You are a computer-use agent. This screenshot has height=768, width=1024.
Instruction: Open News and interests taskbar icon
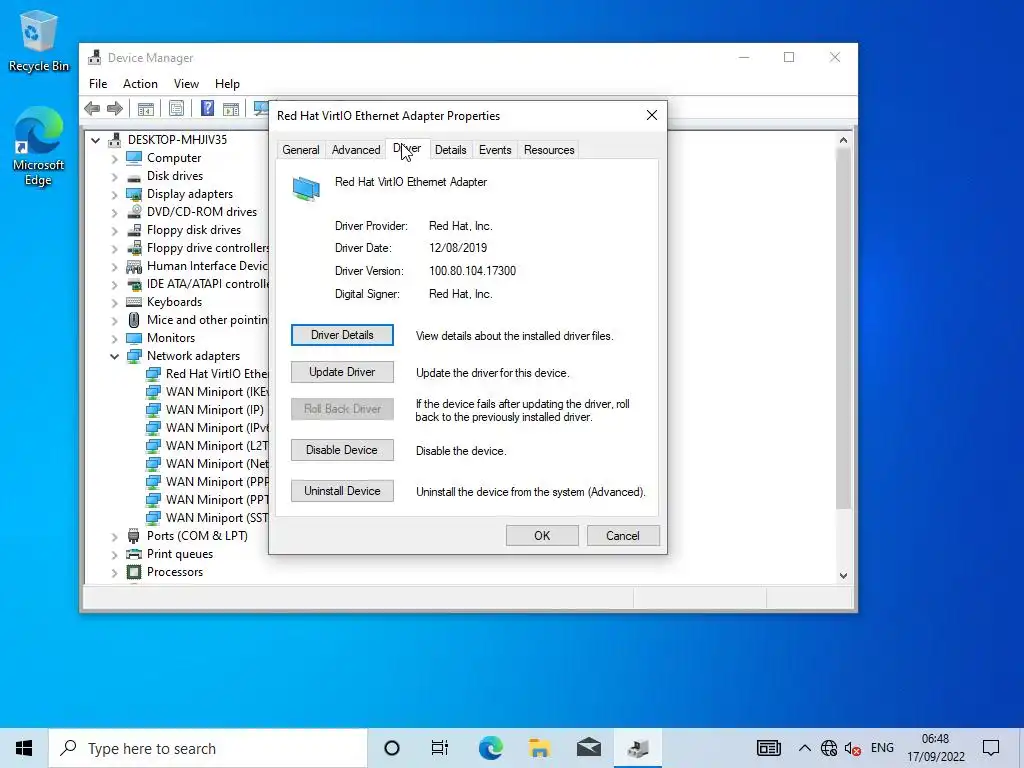(769, 748)
